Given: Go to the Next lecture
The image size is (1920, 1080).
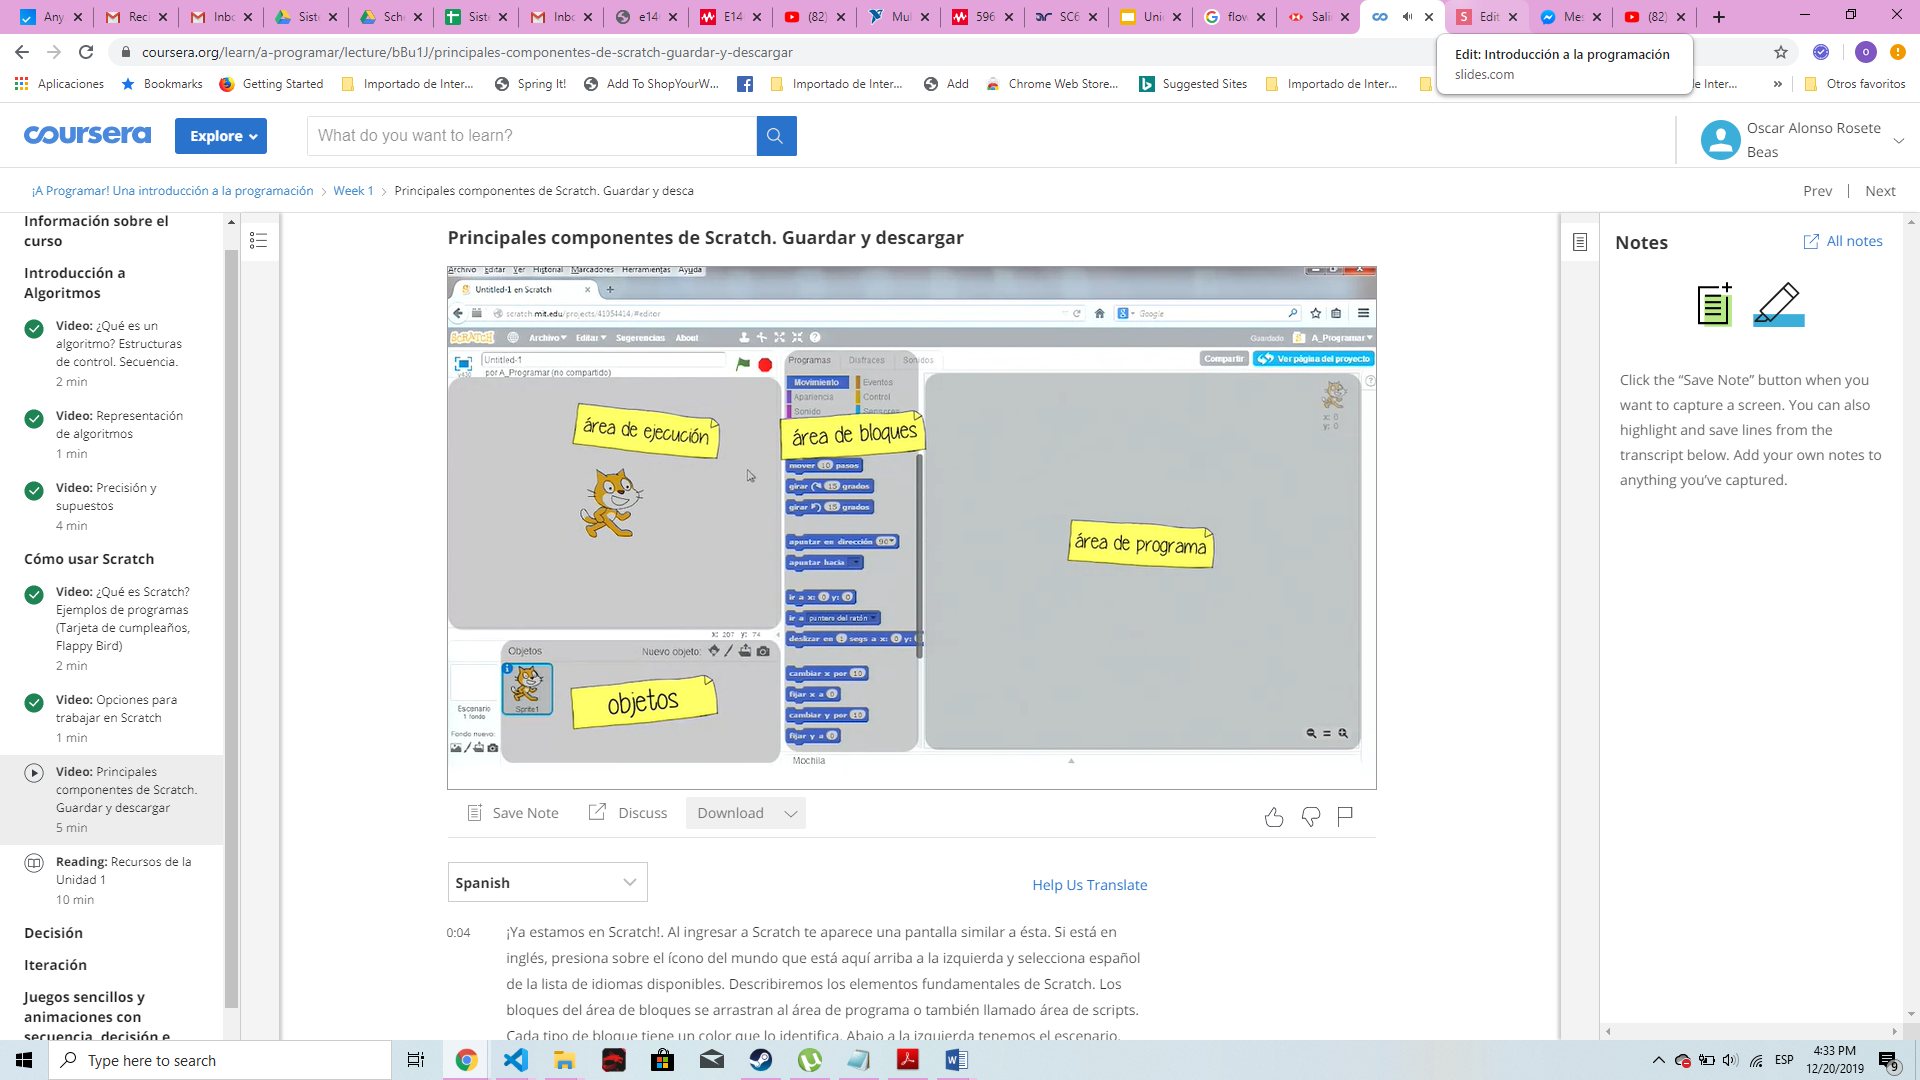Looking at the screenshot, I should [x=1879, y=191].
